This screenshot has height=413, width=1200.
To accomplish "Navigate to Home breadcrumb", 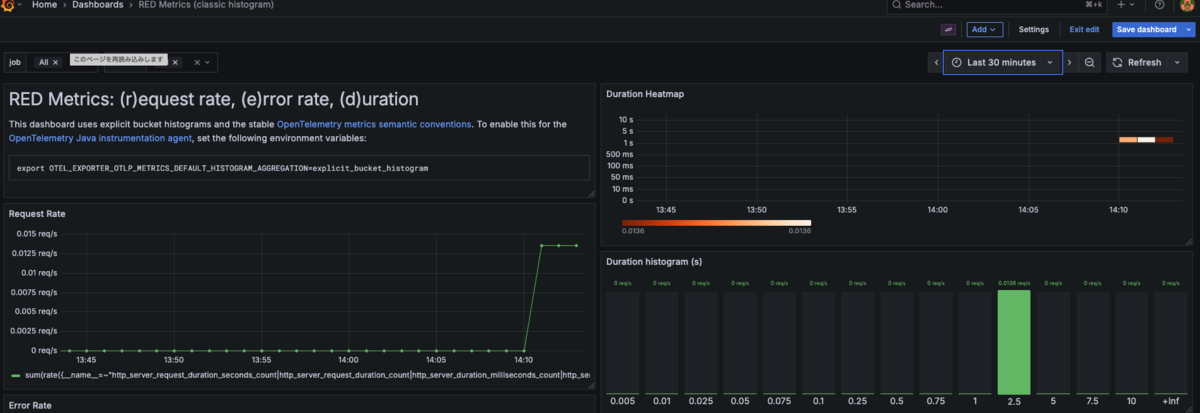I will click(x=44, y=5).
